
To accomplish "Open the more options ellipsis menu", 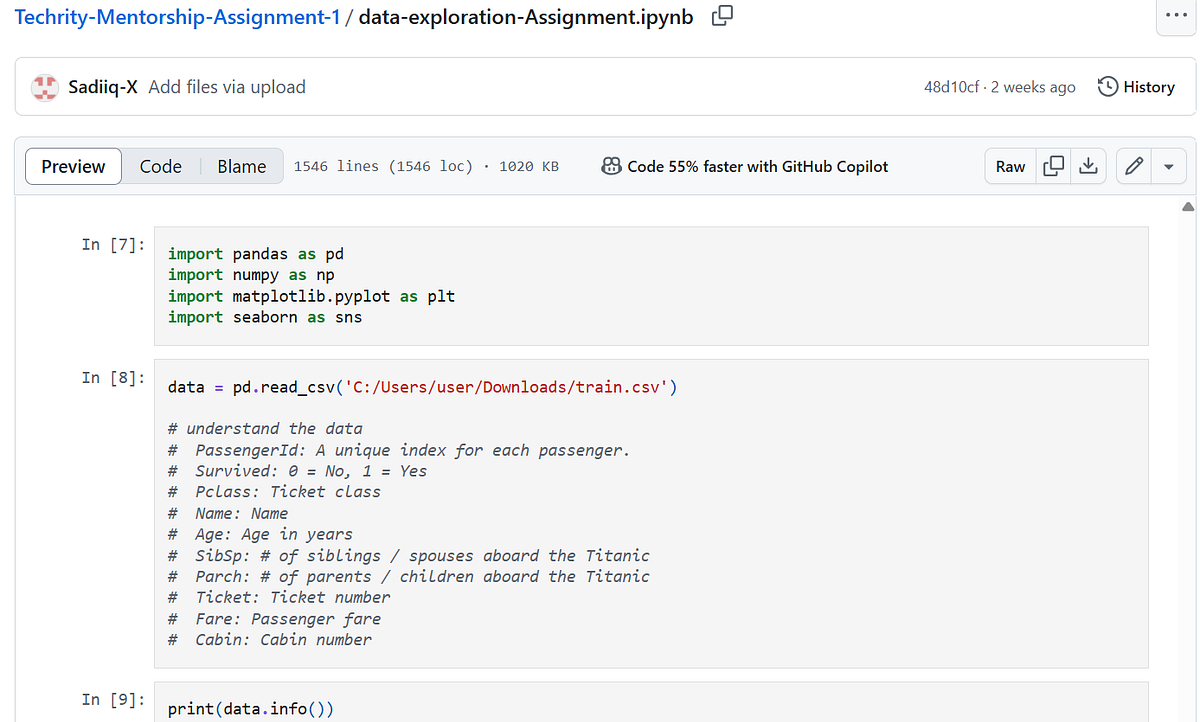I will (x=1176, y=17).
